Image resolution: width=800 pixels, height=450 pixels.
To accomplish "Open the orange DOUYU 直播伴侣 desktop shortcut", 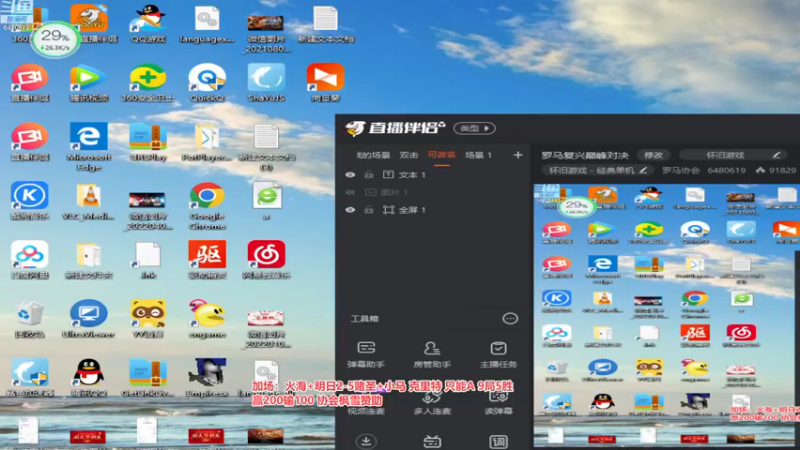I will (89, 23).
